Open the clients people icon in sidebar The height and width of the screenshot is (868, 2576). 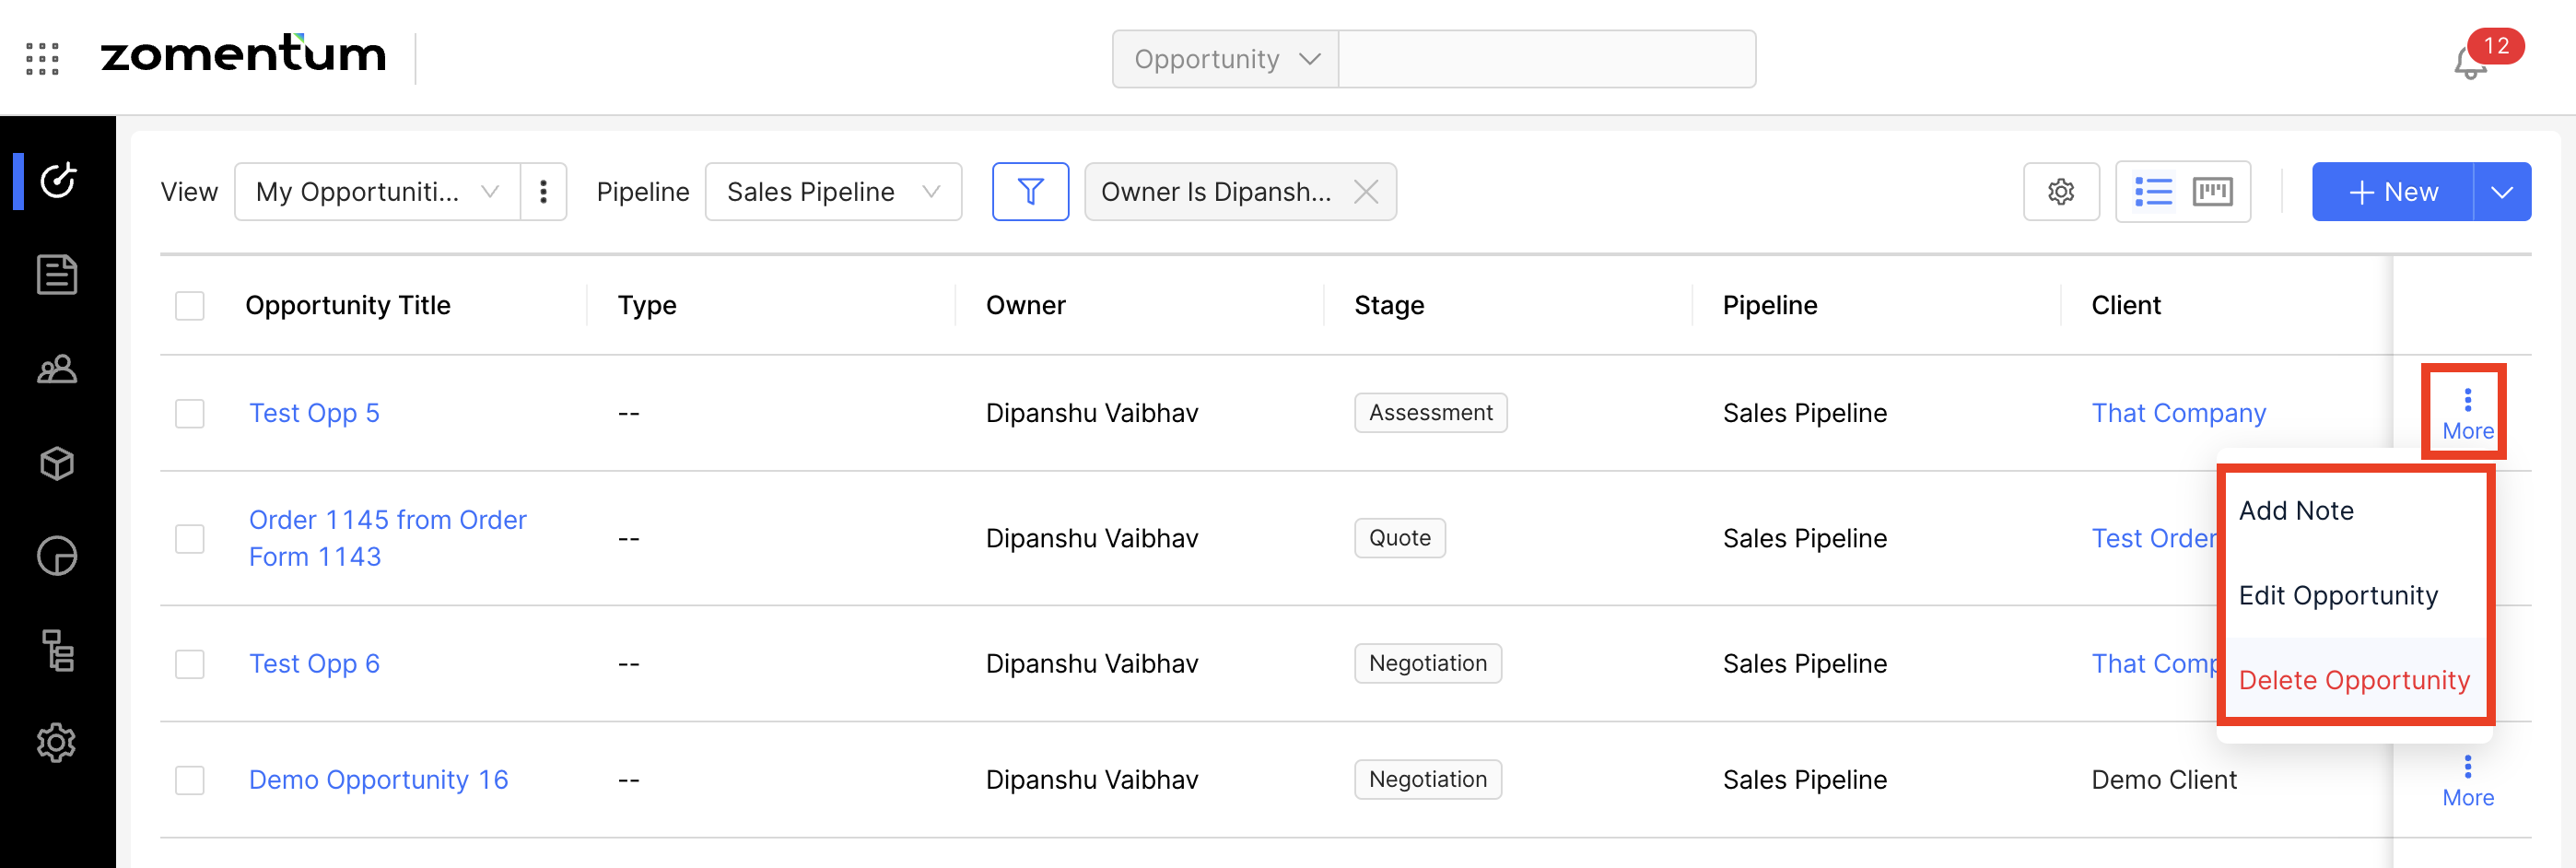pos(57,370)
